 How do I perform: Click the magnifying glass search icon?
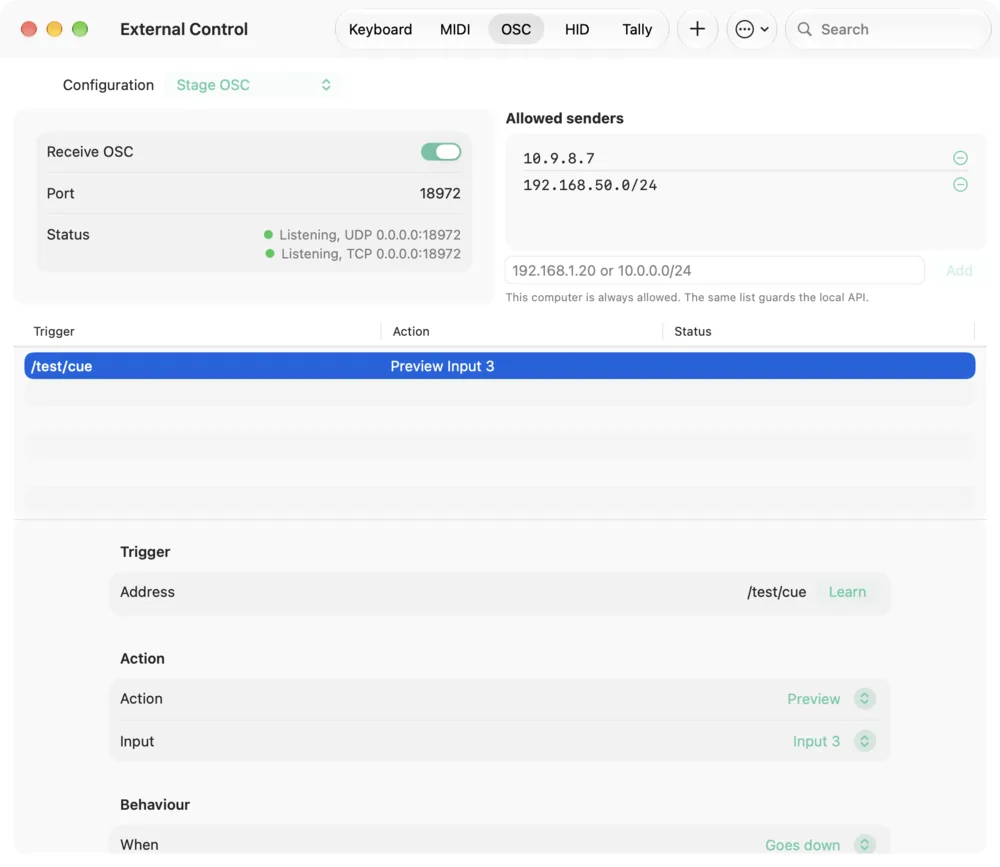pyautogui.click(x=804, y=29)
